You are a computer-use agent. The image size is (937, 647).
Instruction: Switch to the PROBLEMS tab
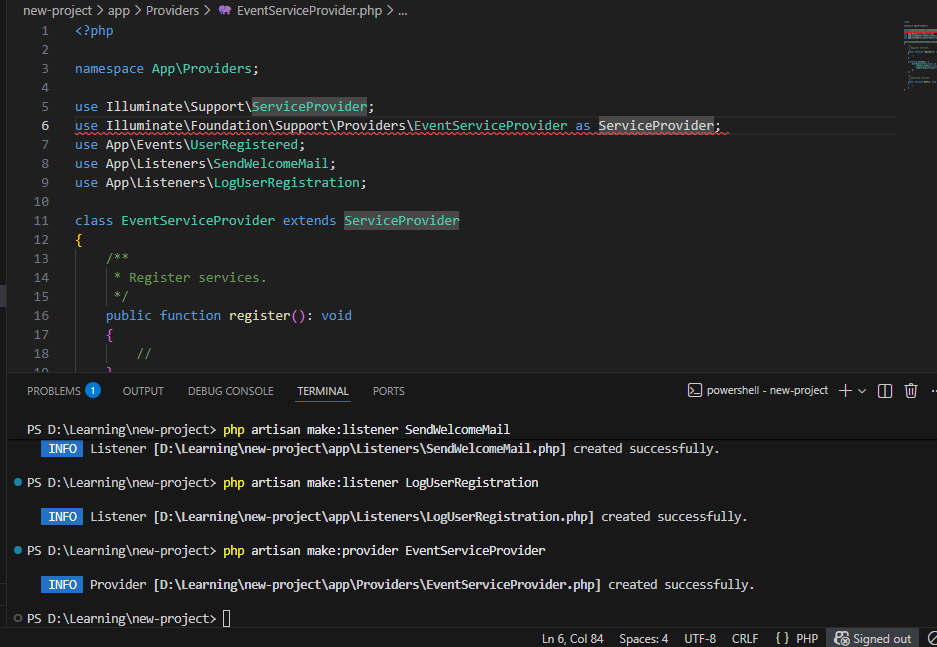tap(54, 391)
